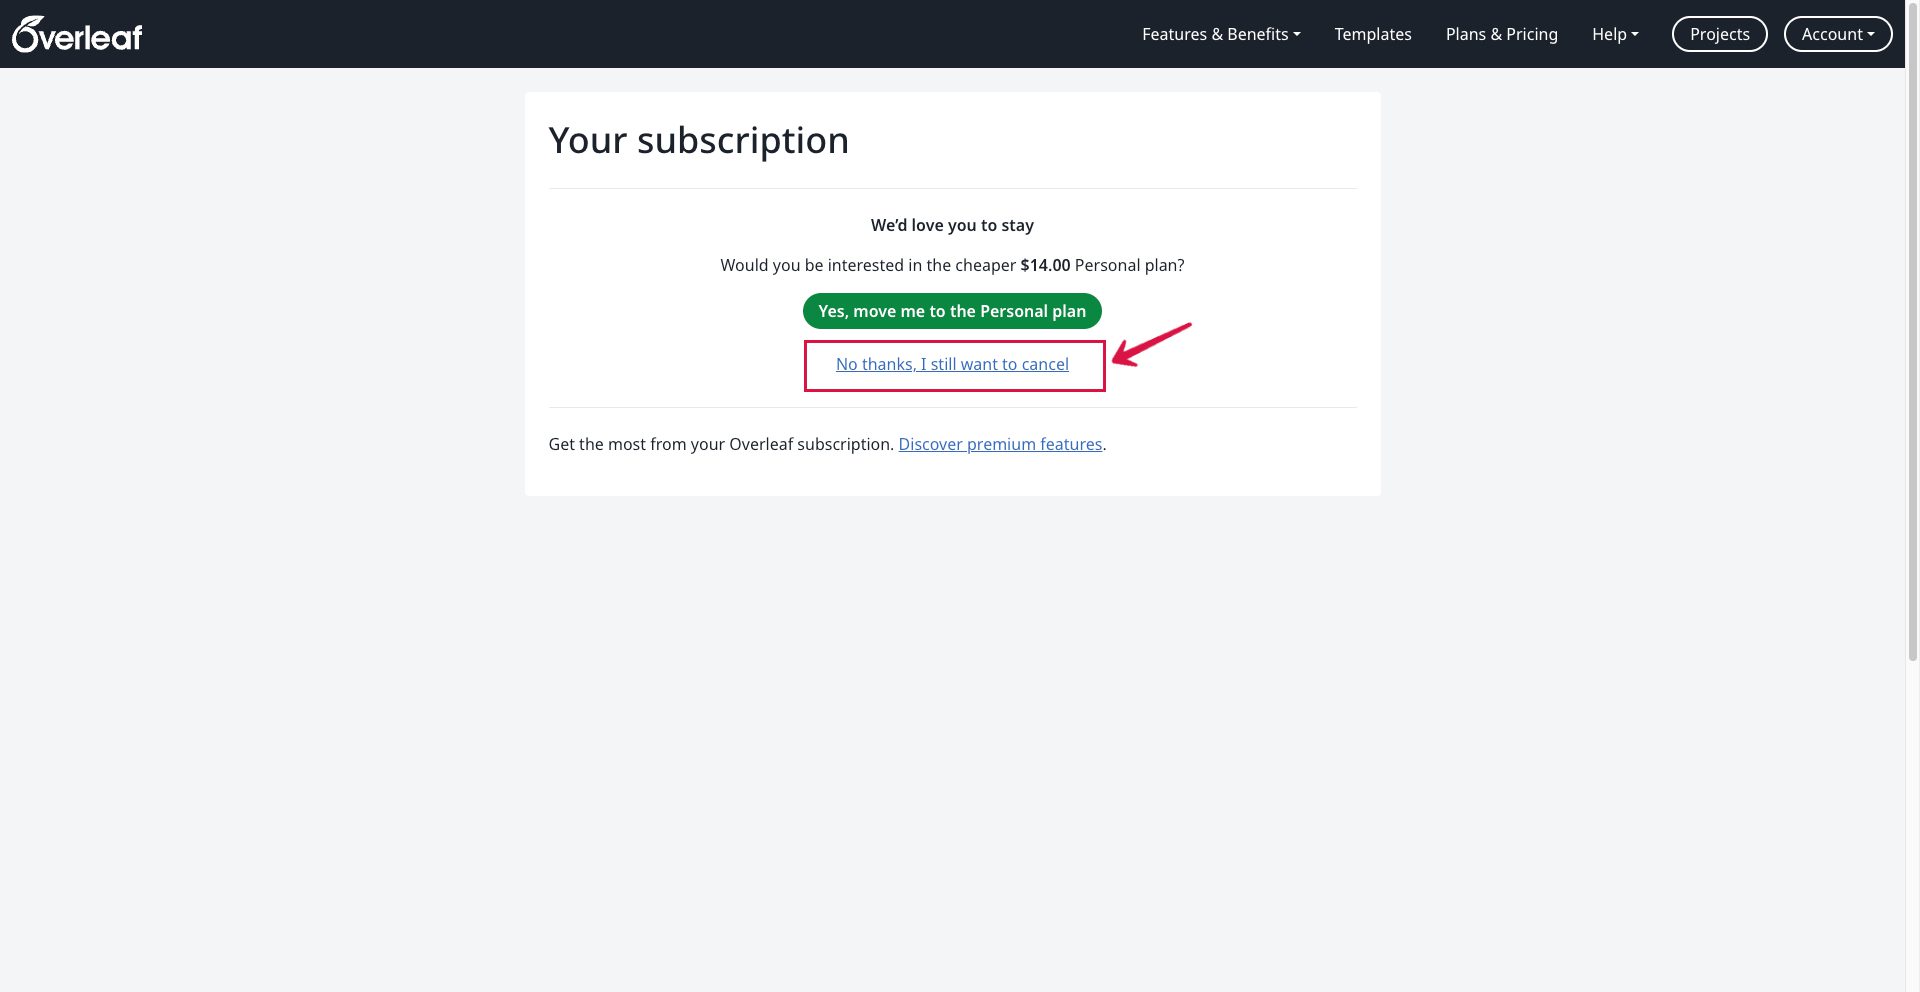Click the caret beside Features & Benefits

(1297, 35)
